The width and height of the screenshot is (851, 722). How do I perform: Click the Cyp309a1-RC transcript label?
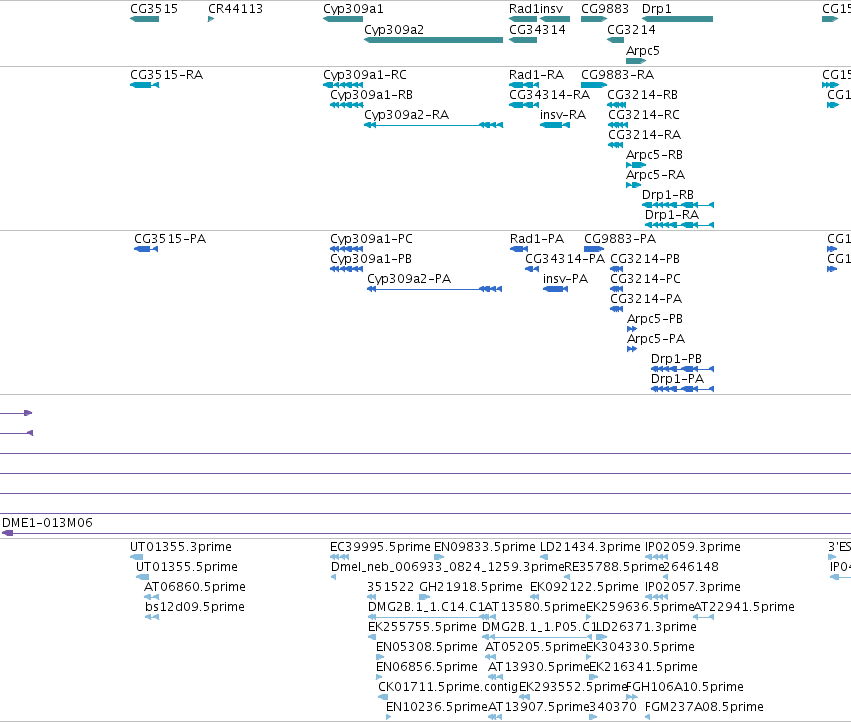pyautogui.click(x=365, y=74)
